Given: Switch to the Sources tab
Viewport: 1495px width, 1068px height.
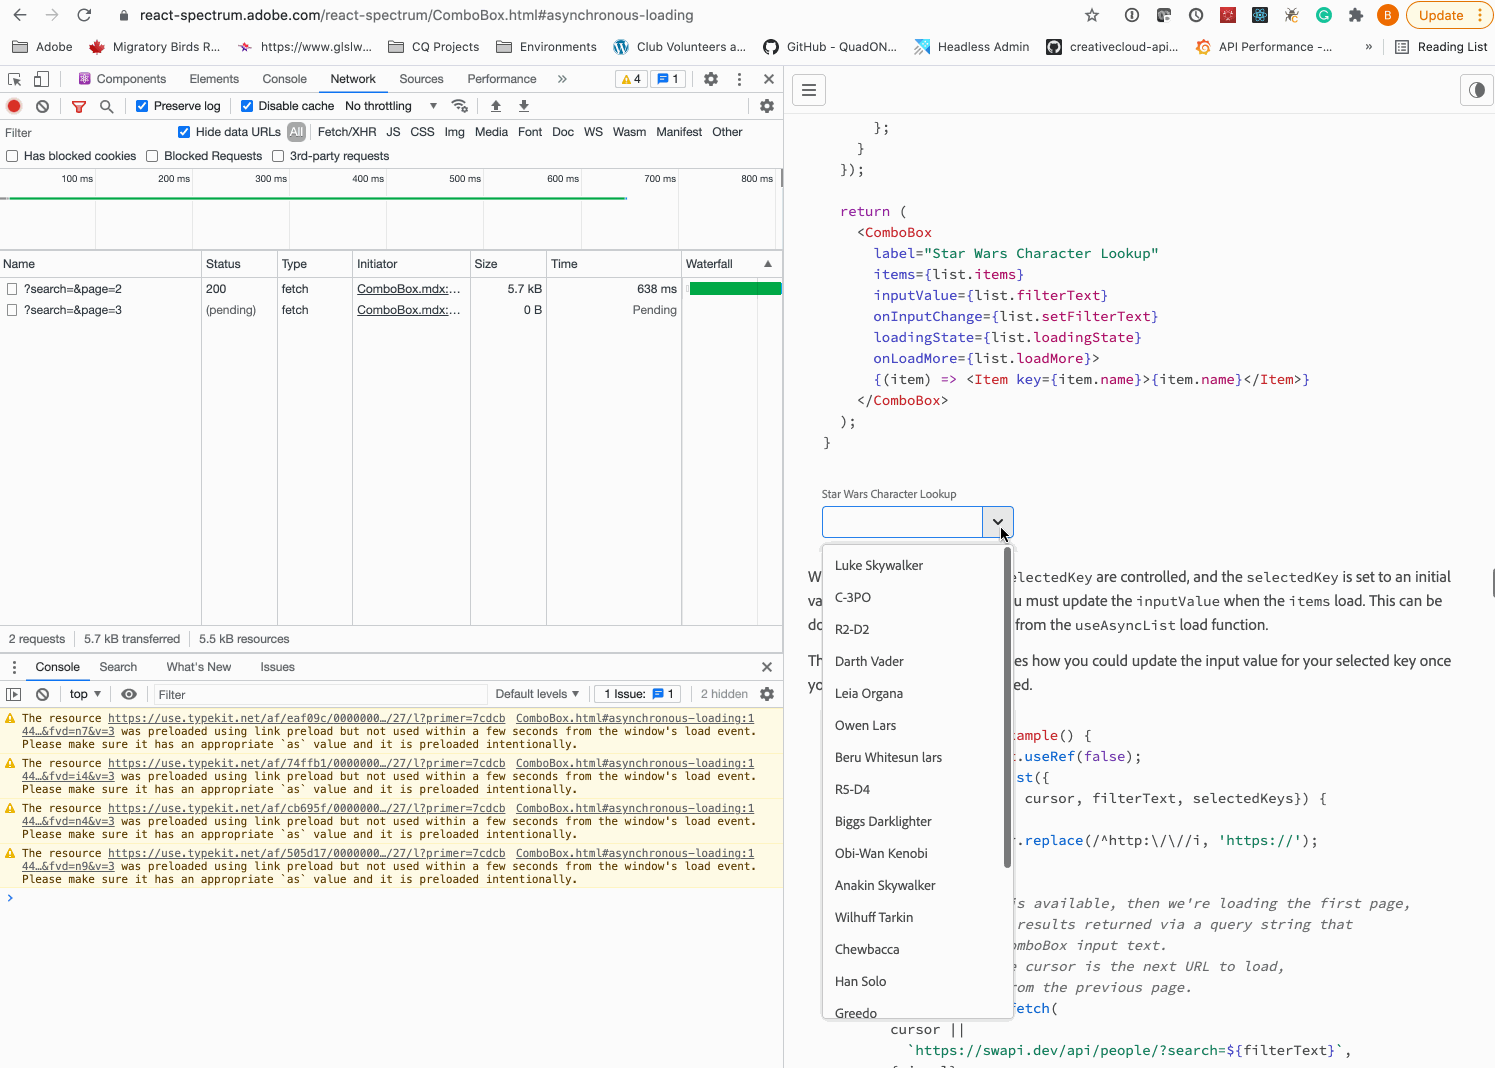Looking at the screenshot, I should click(421, 78).
